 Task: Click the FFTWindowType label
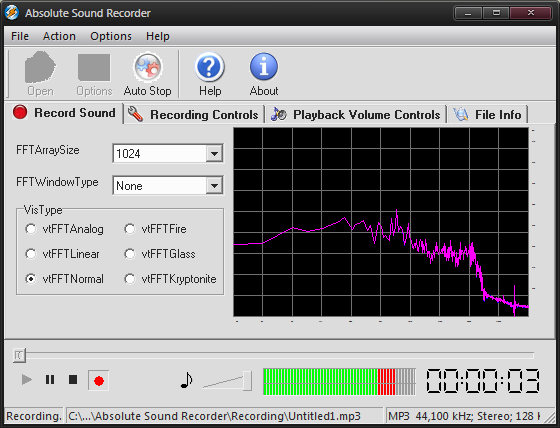coord(57,182)
